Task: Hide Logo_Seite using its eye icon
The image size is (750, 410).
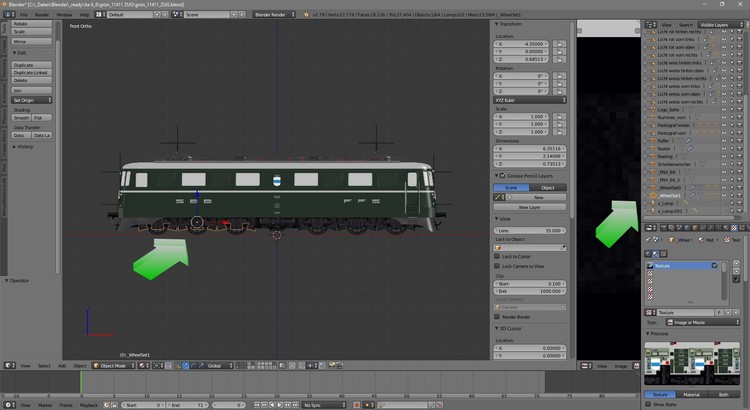Action: (724, 110)
